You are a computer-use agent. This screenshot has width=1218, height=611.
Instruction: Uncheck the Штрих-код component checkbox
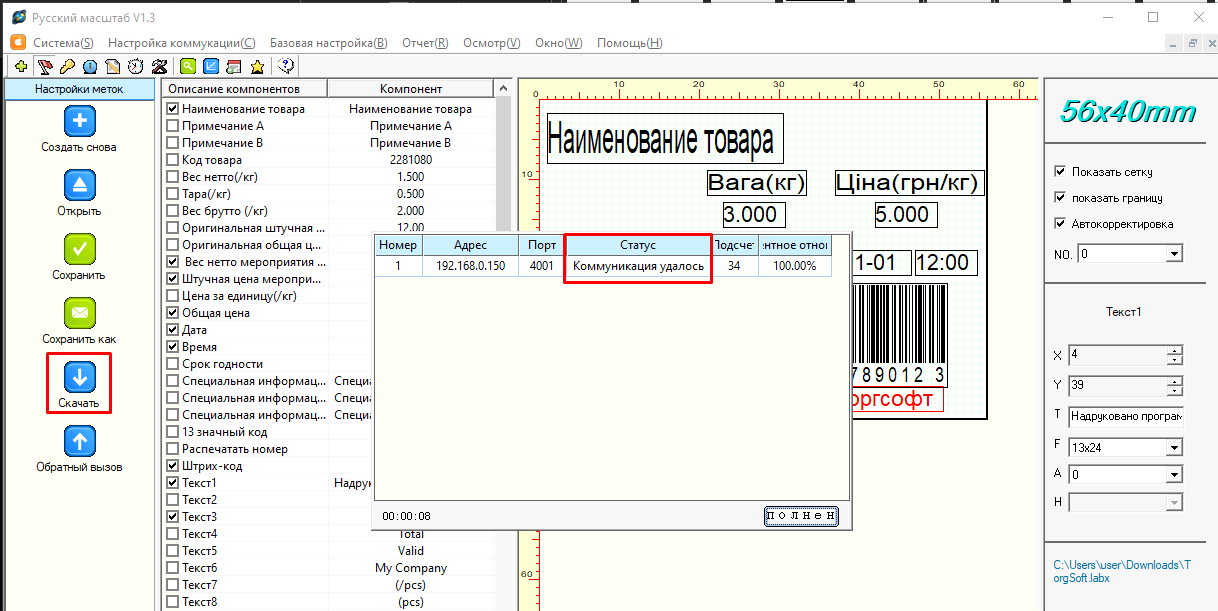pos(173,466)
